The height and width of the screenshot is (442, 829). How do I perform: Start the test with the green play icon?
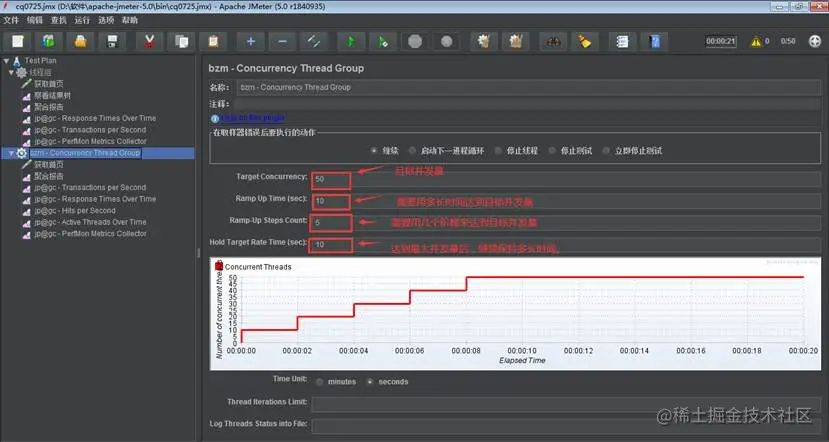(x=351, y=41)
